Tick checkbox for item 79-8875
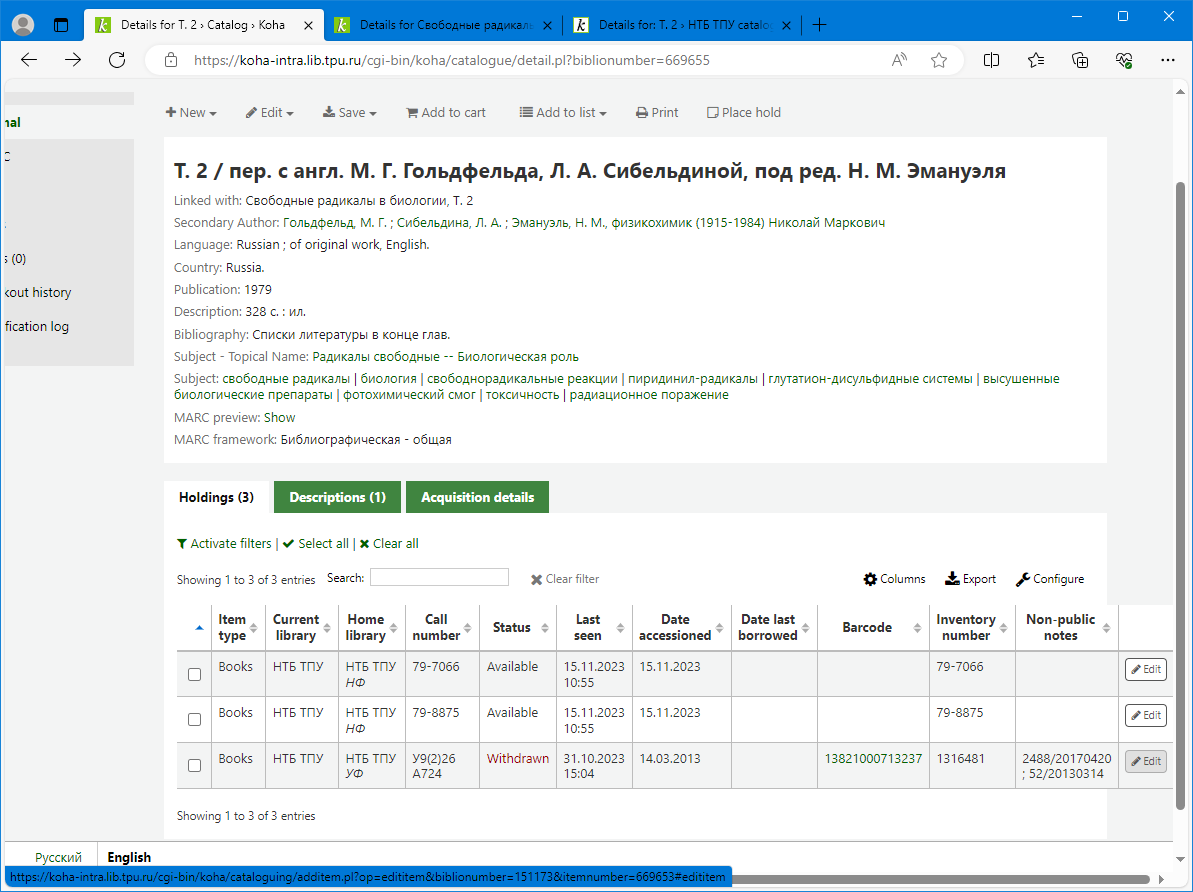The width and height of the screenshot is (1193, 892). (x=195, y=720)
